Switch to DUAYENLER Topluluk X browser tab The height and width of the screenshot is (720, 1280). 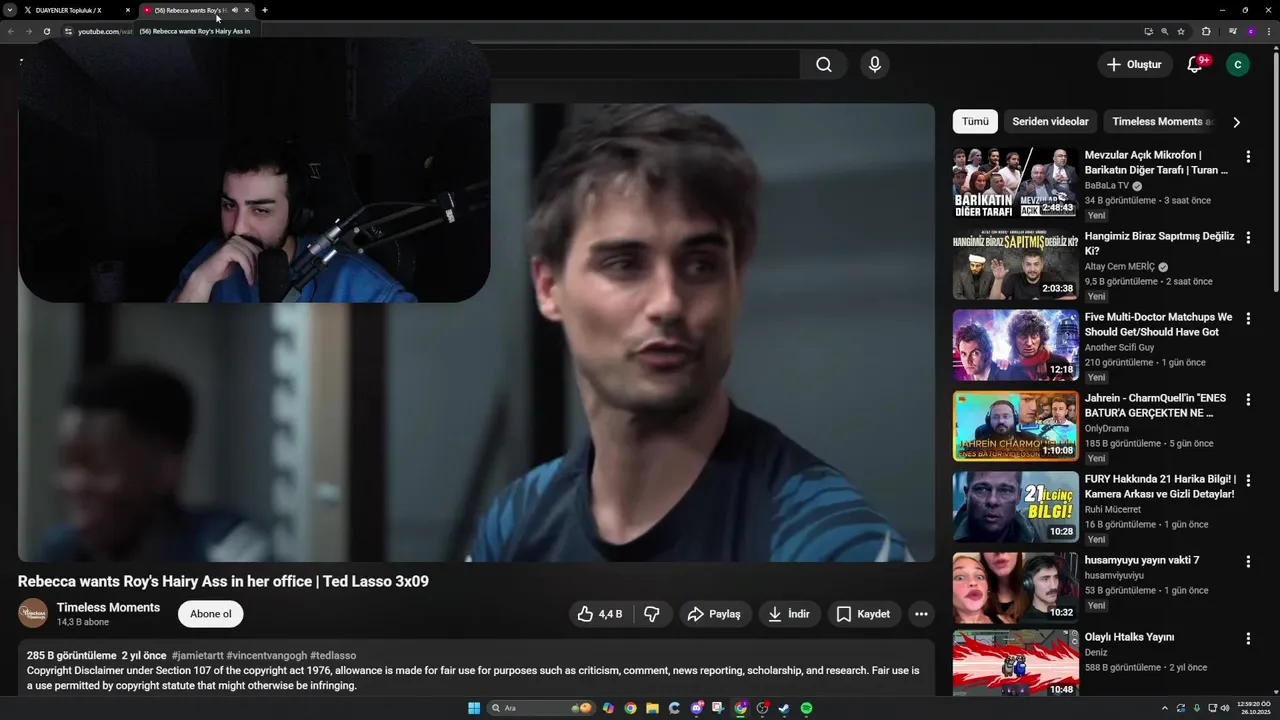(68, 10)
